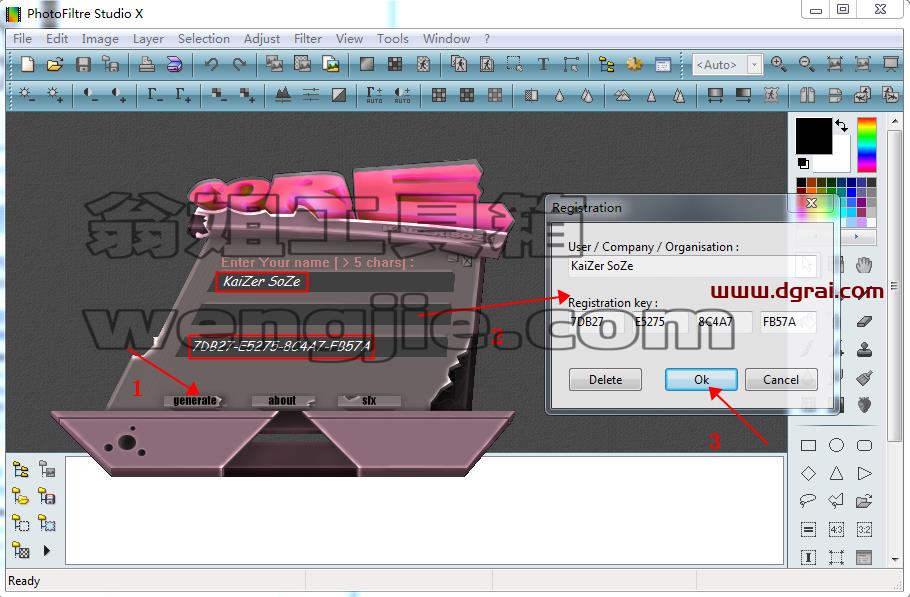Click the tool panel scrollbar down arrow

[894, 559]
